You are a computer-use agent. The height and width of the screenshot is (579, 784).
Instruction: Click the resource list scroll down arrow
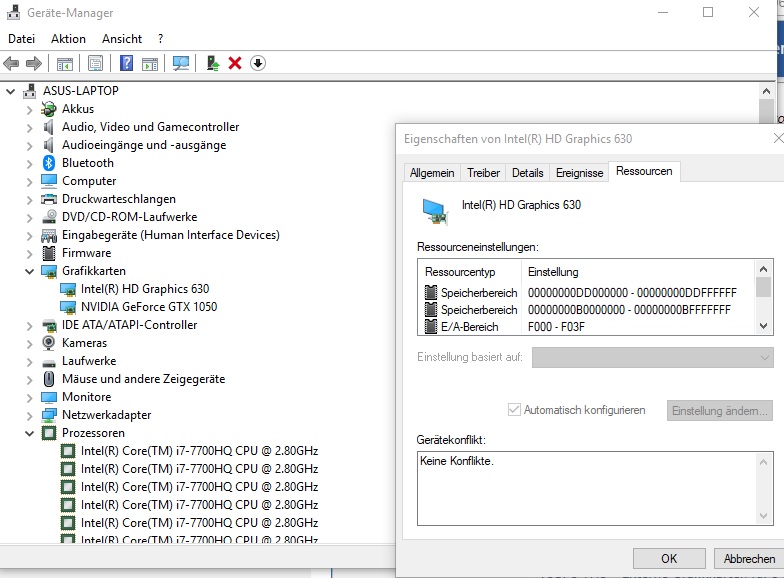[x=763, y=326]
